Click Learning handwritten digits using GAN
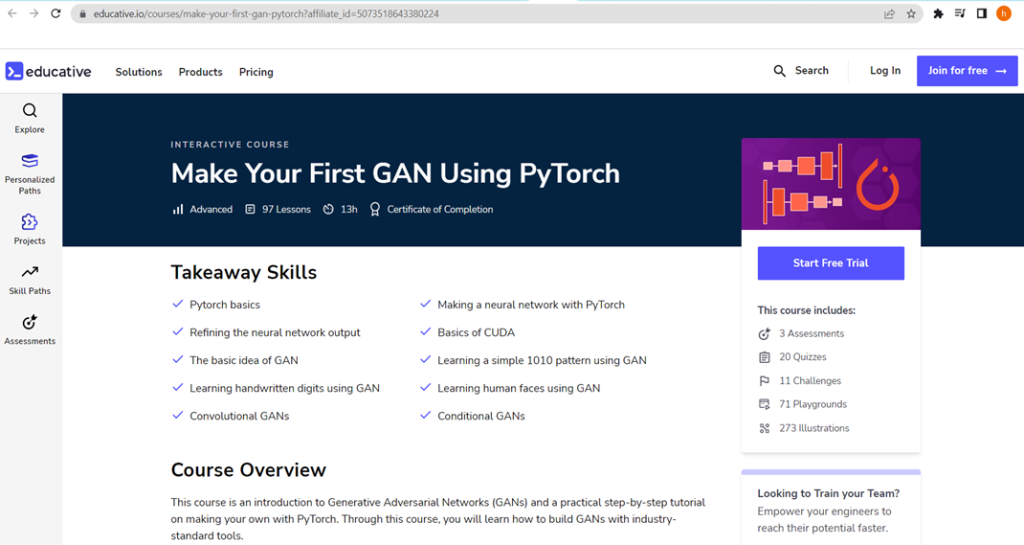Image resolution: width=1024 pixels, height=545 pixels. pyautogui.click(x=284, y=388)
